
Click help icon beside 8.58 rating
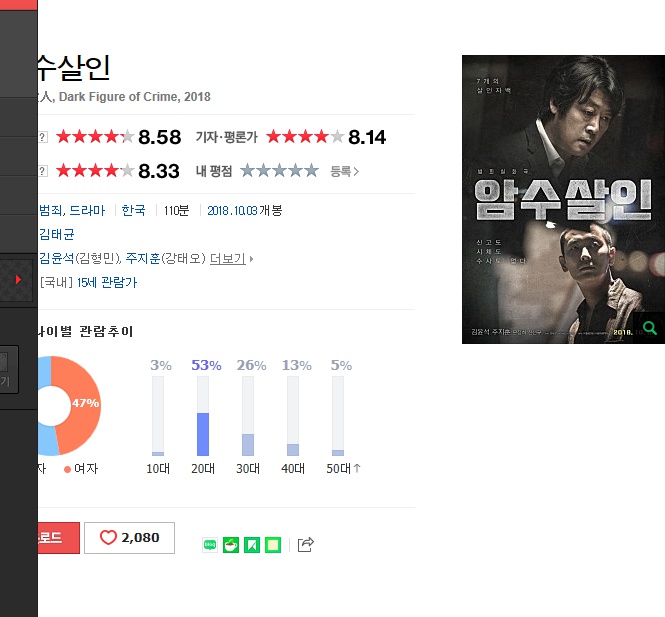pyautogui.click(x=42, y=137)
